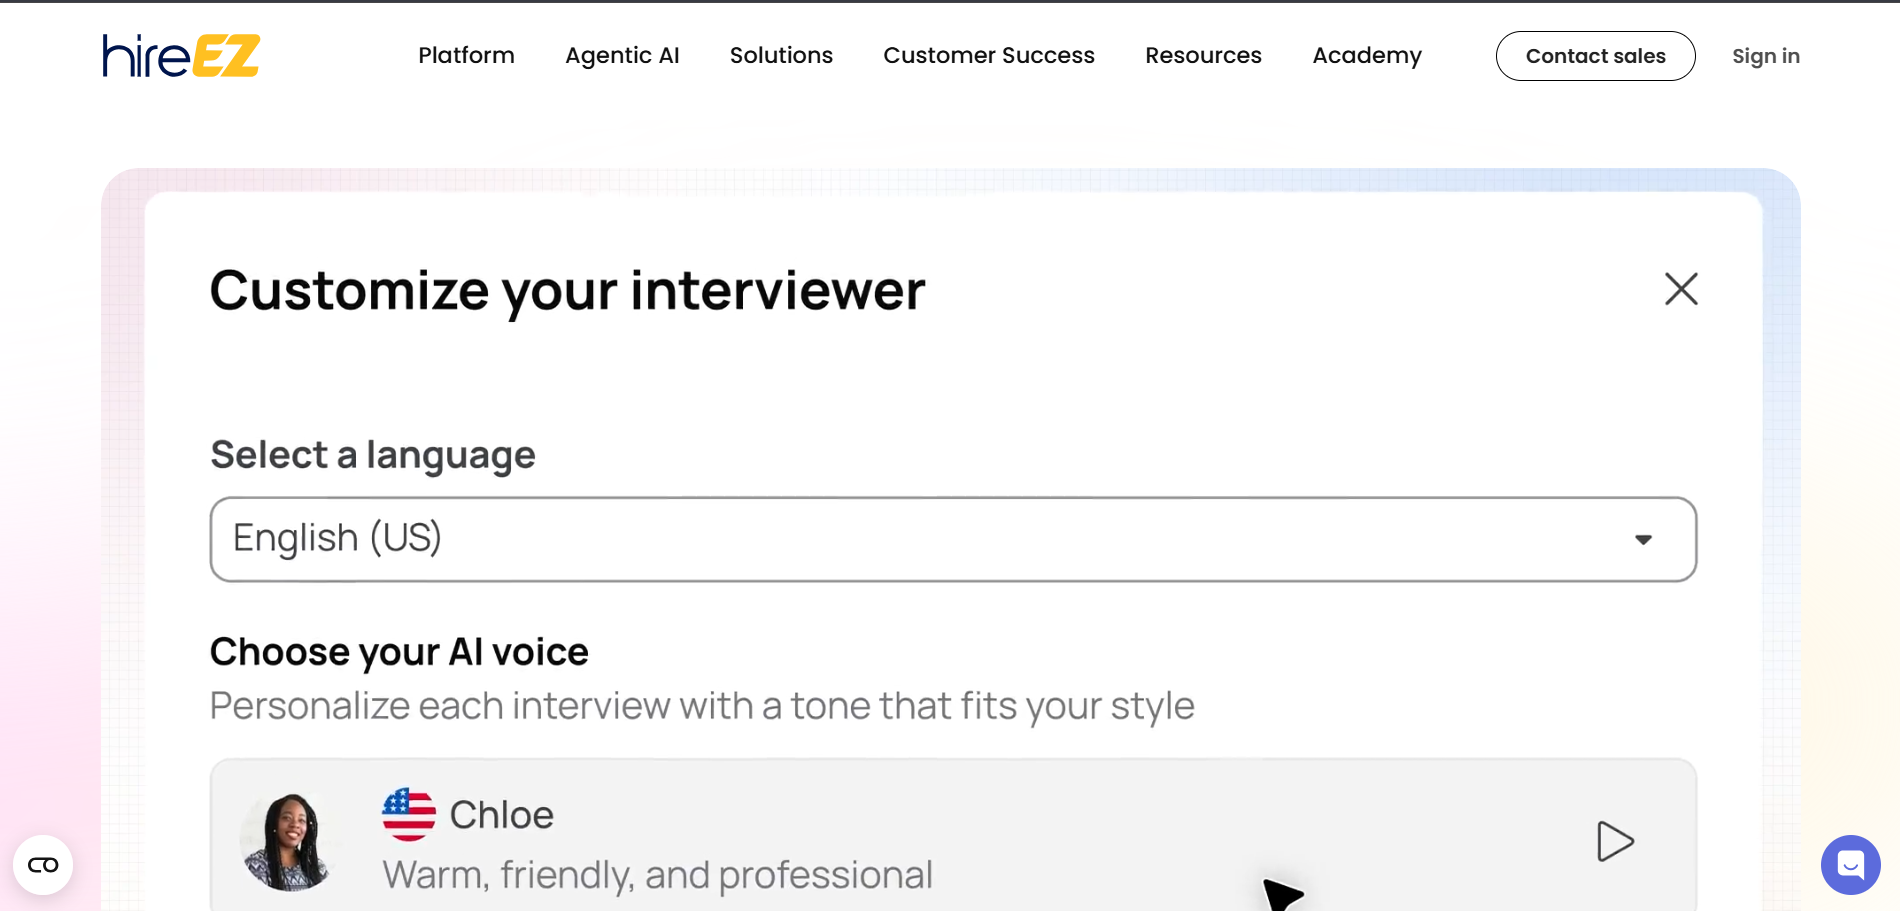Open the Academy menu
Viewport: 1900px width, 911px height.
tap(1366, 56)
